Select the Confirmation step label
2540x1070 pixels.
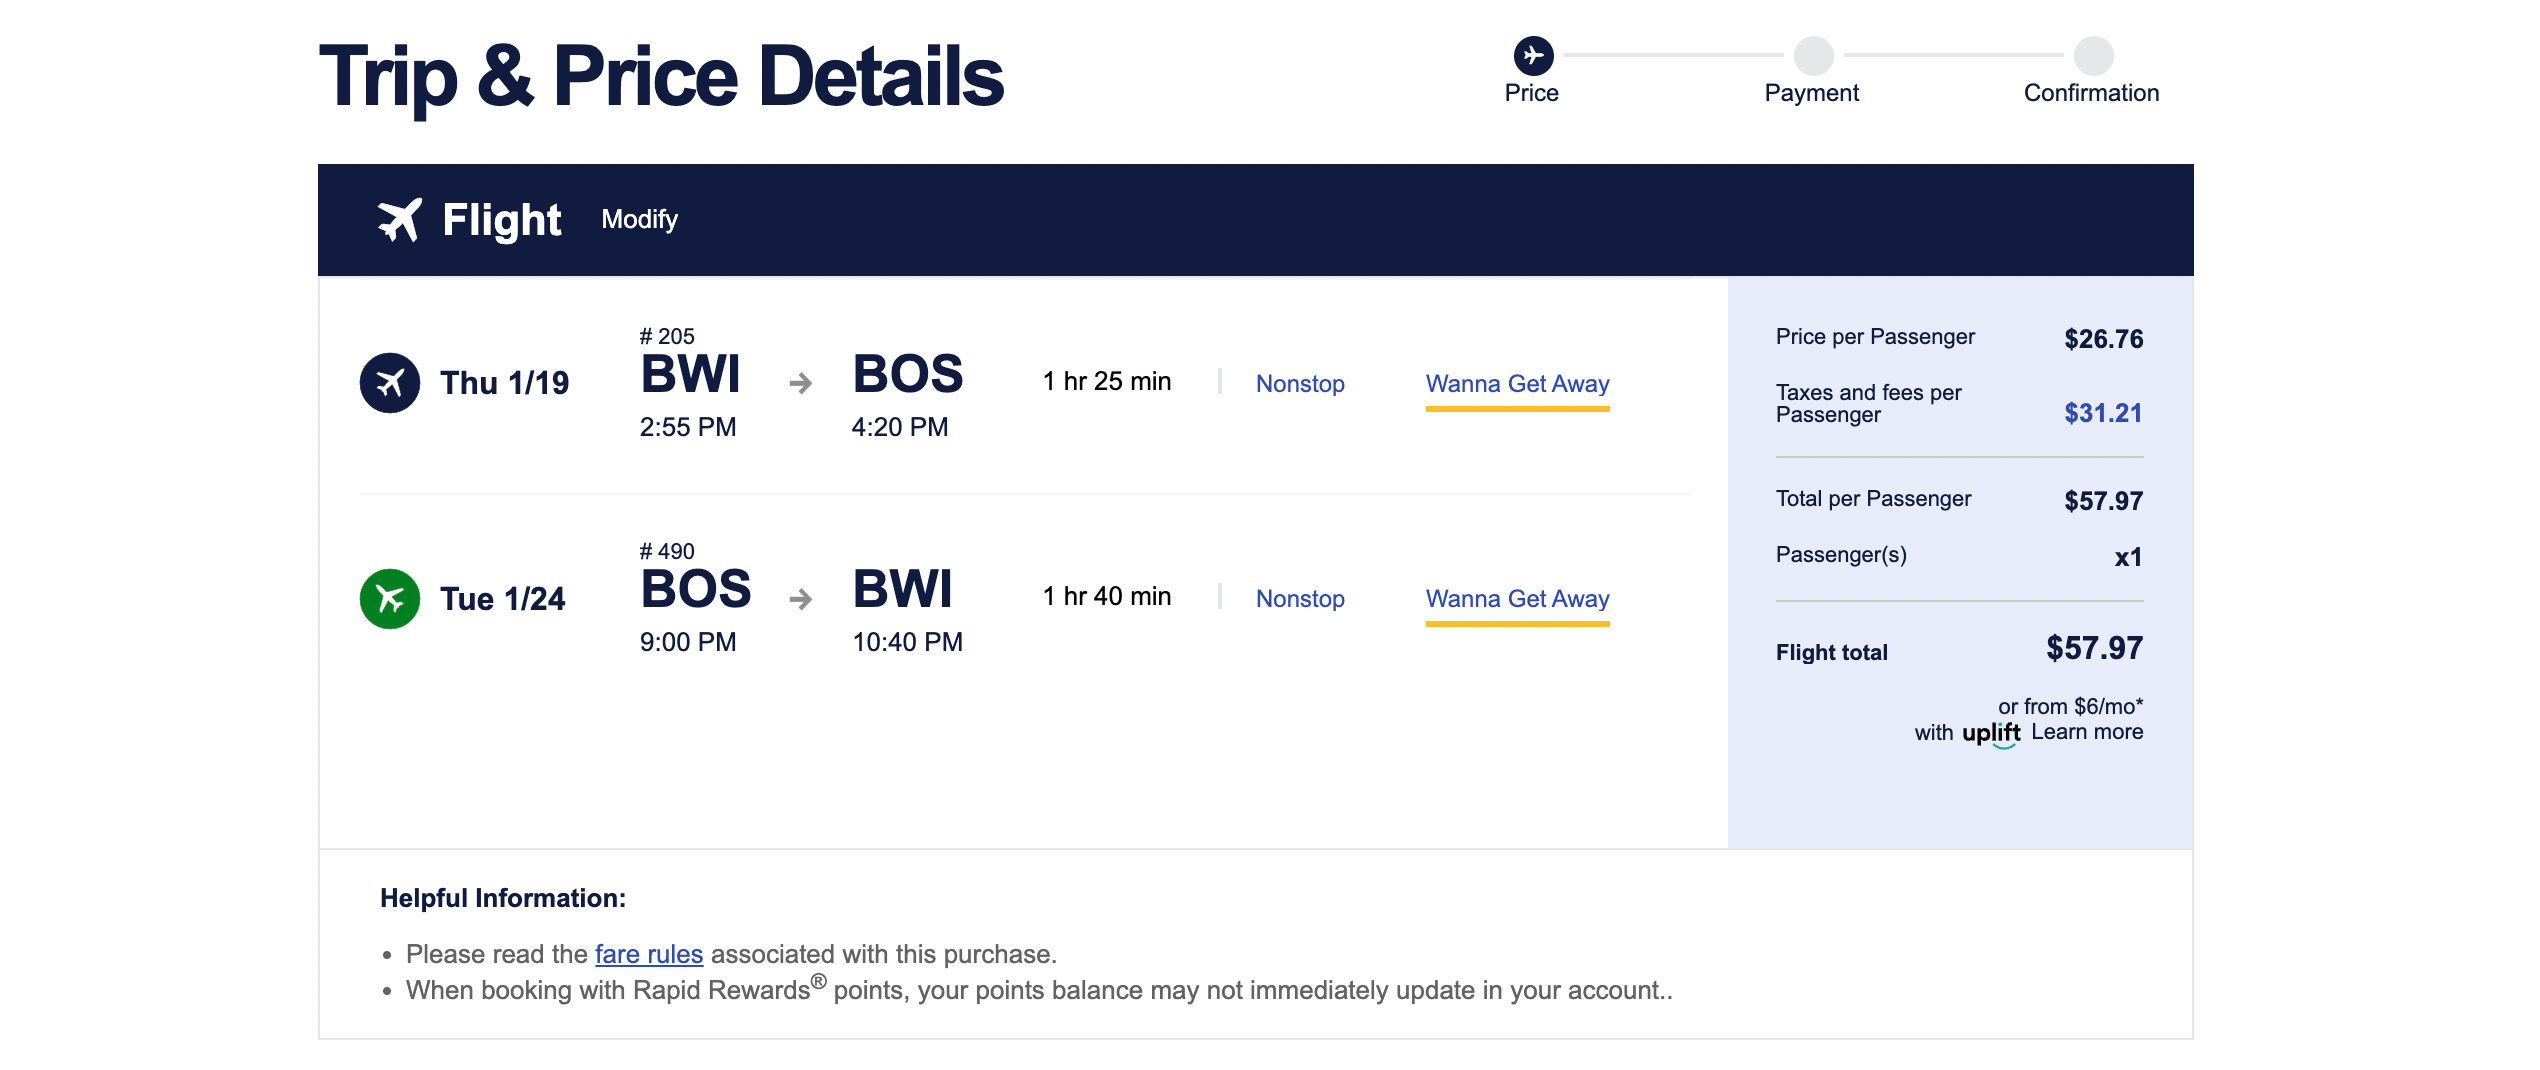click(2091, 93)
